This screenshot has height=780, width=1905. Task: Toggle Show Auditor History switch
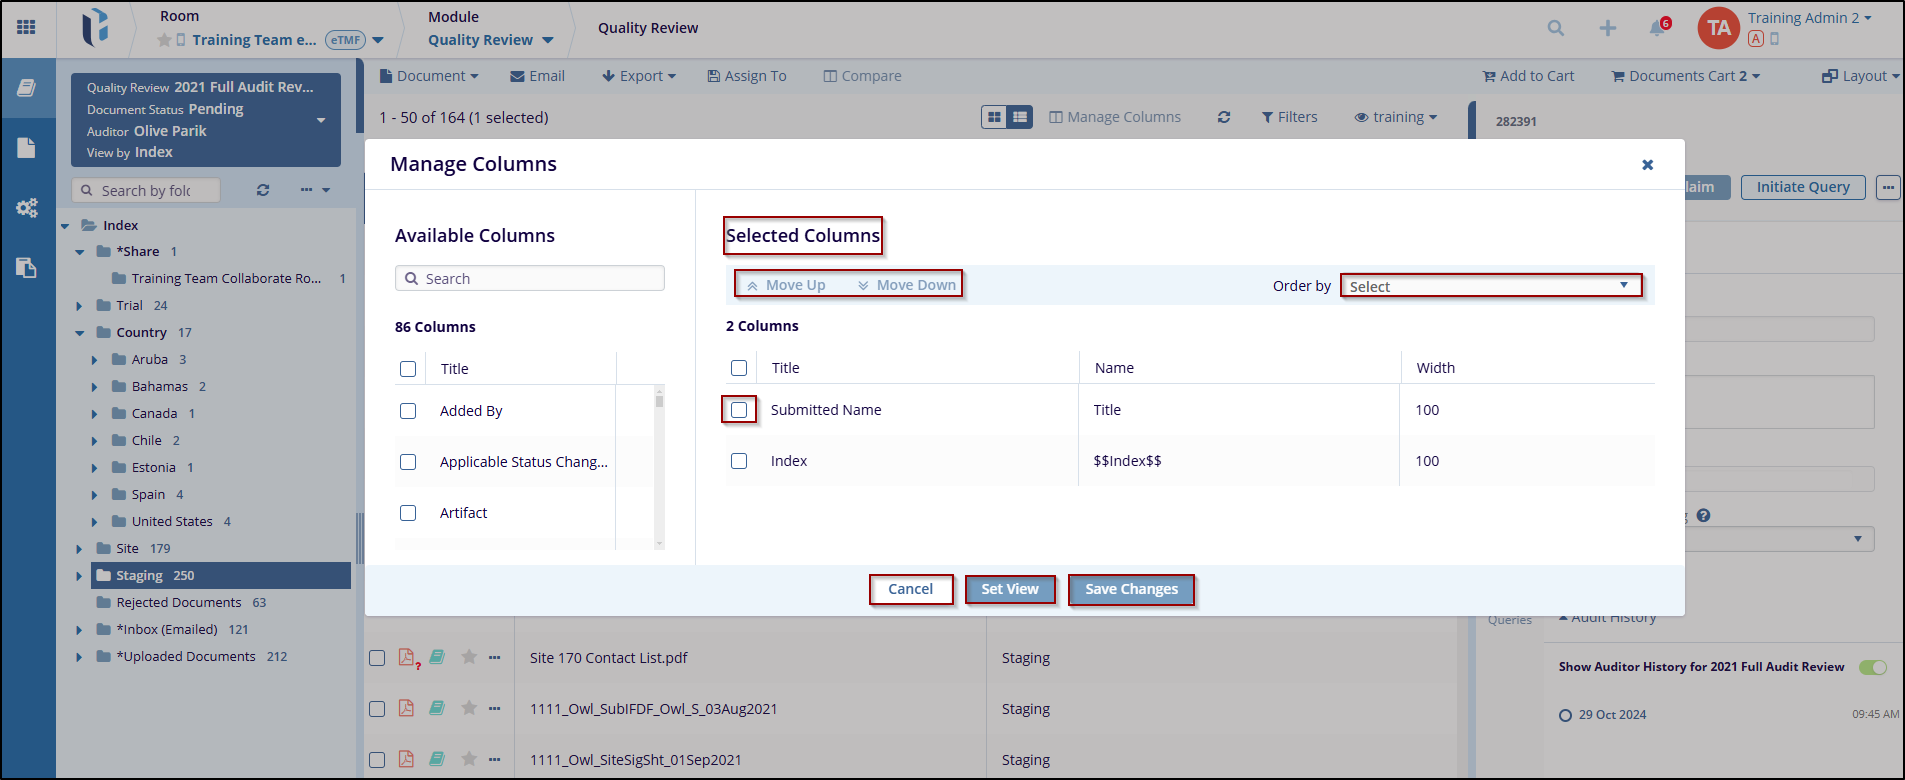(1872, 667)
